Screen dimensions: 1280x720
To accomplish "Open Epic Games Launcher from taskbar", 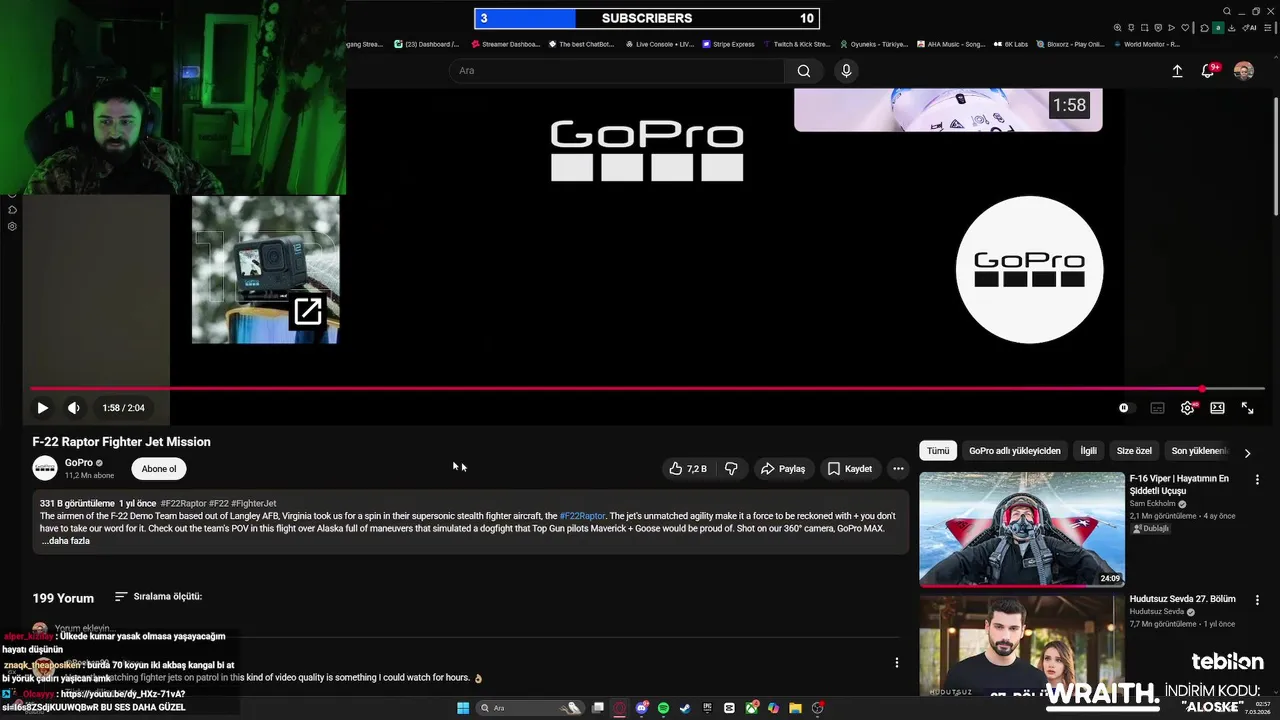I will pos(707,708).
